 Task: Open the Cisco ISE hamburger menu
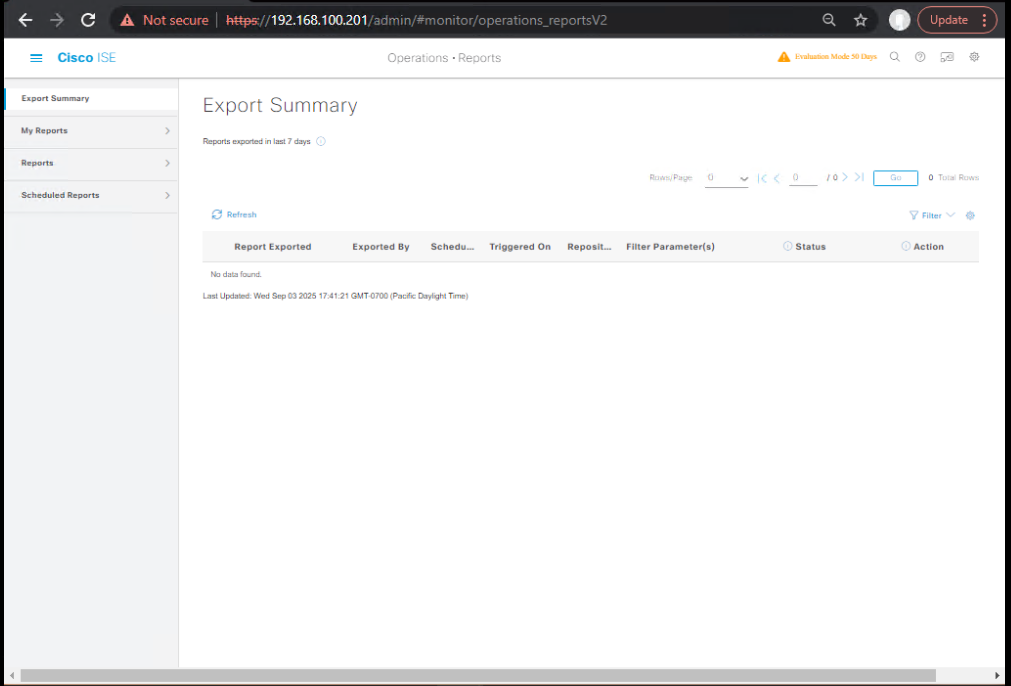coord(36,58)
